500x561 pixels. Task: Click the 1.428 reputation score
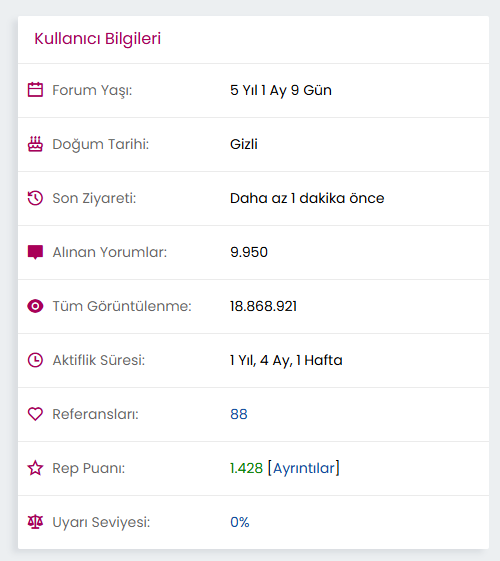[246, 468]
